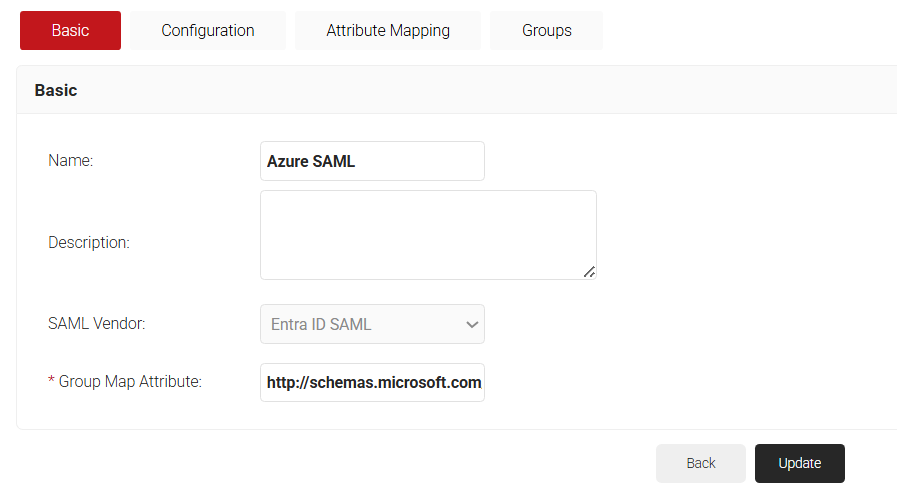Switch to the Configuration tab

point(208,31)
